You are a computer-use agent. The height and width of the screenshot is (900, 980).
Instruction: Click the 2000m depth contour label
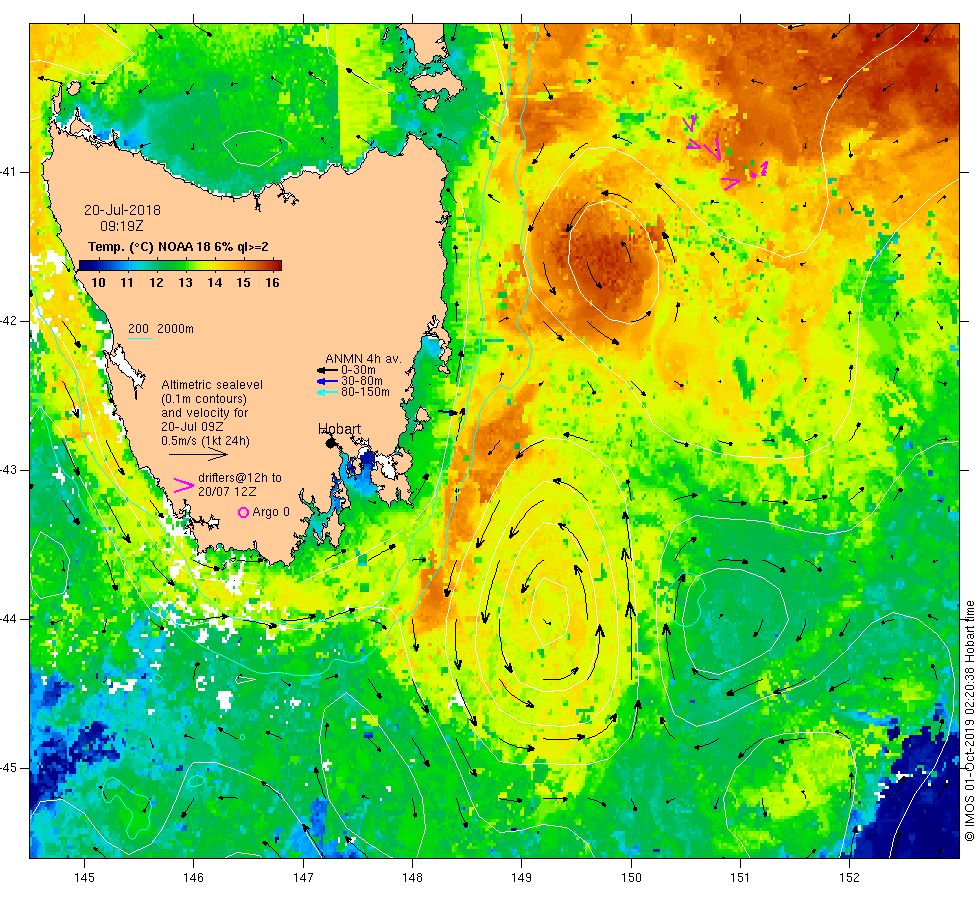(x=176, y=329)
